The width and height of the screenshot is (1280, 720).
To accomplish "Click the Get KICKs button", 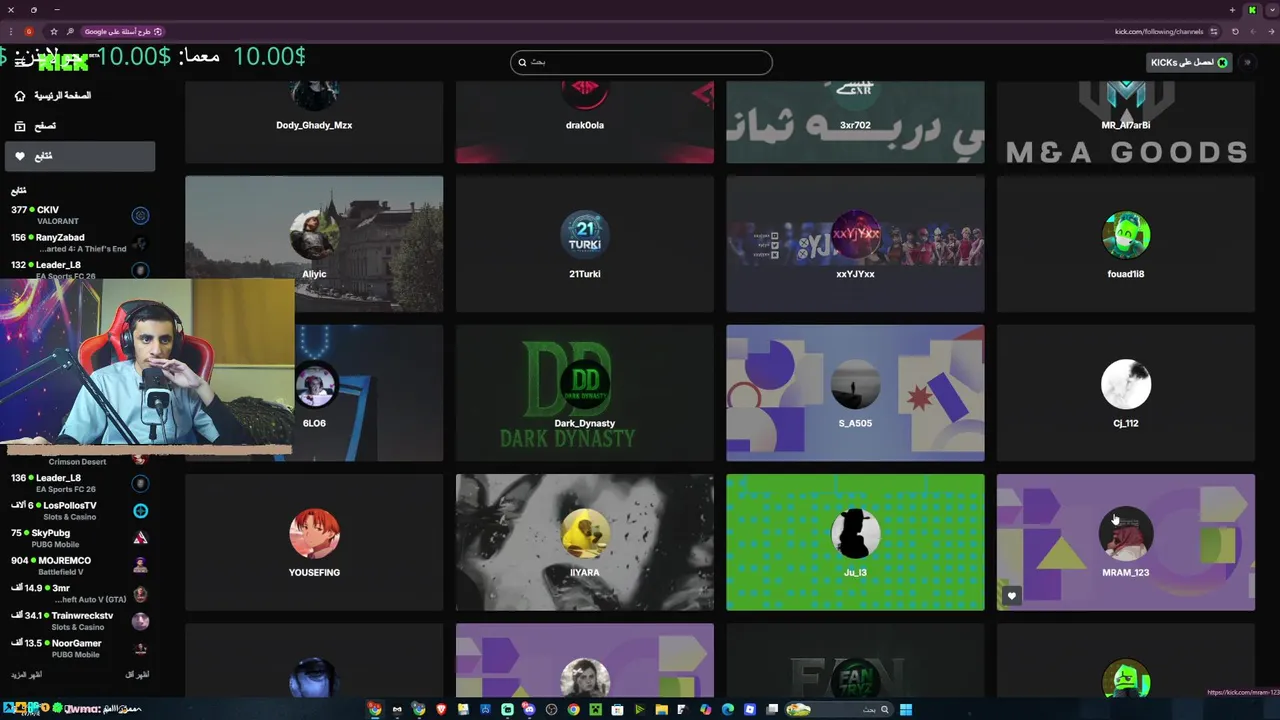I will [1189, 62].
